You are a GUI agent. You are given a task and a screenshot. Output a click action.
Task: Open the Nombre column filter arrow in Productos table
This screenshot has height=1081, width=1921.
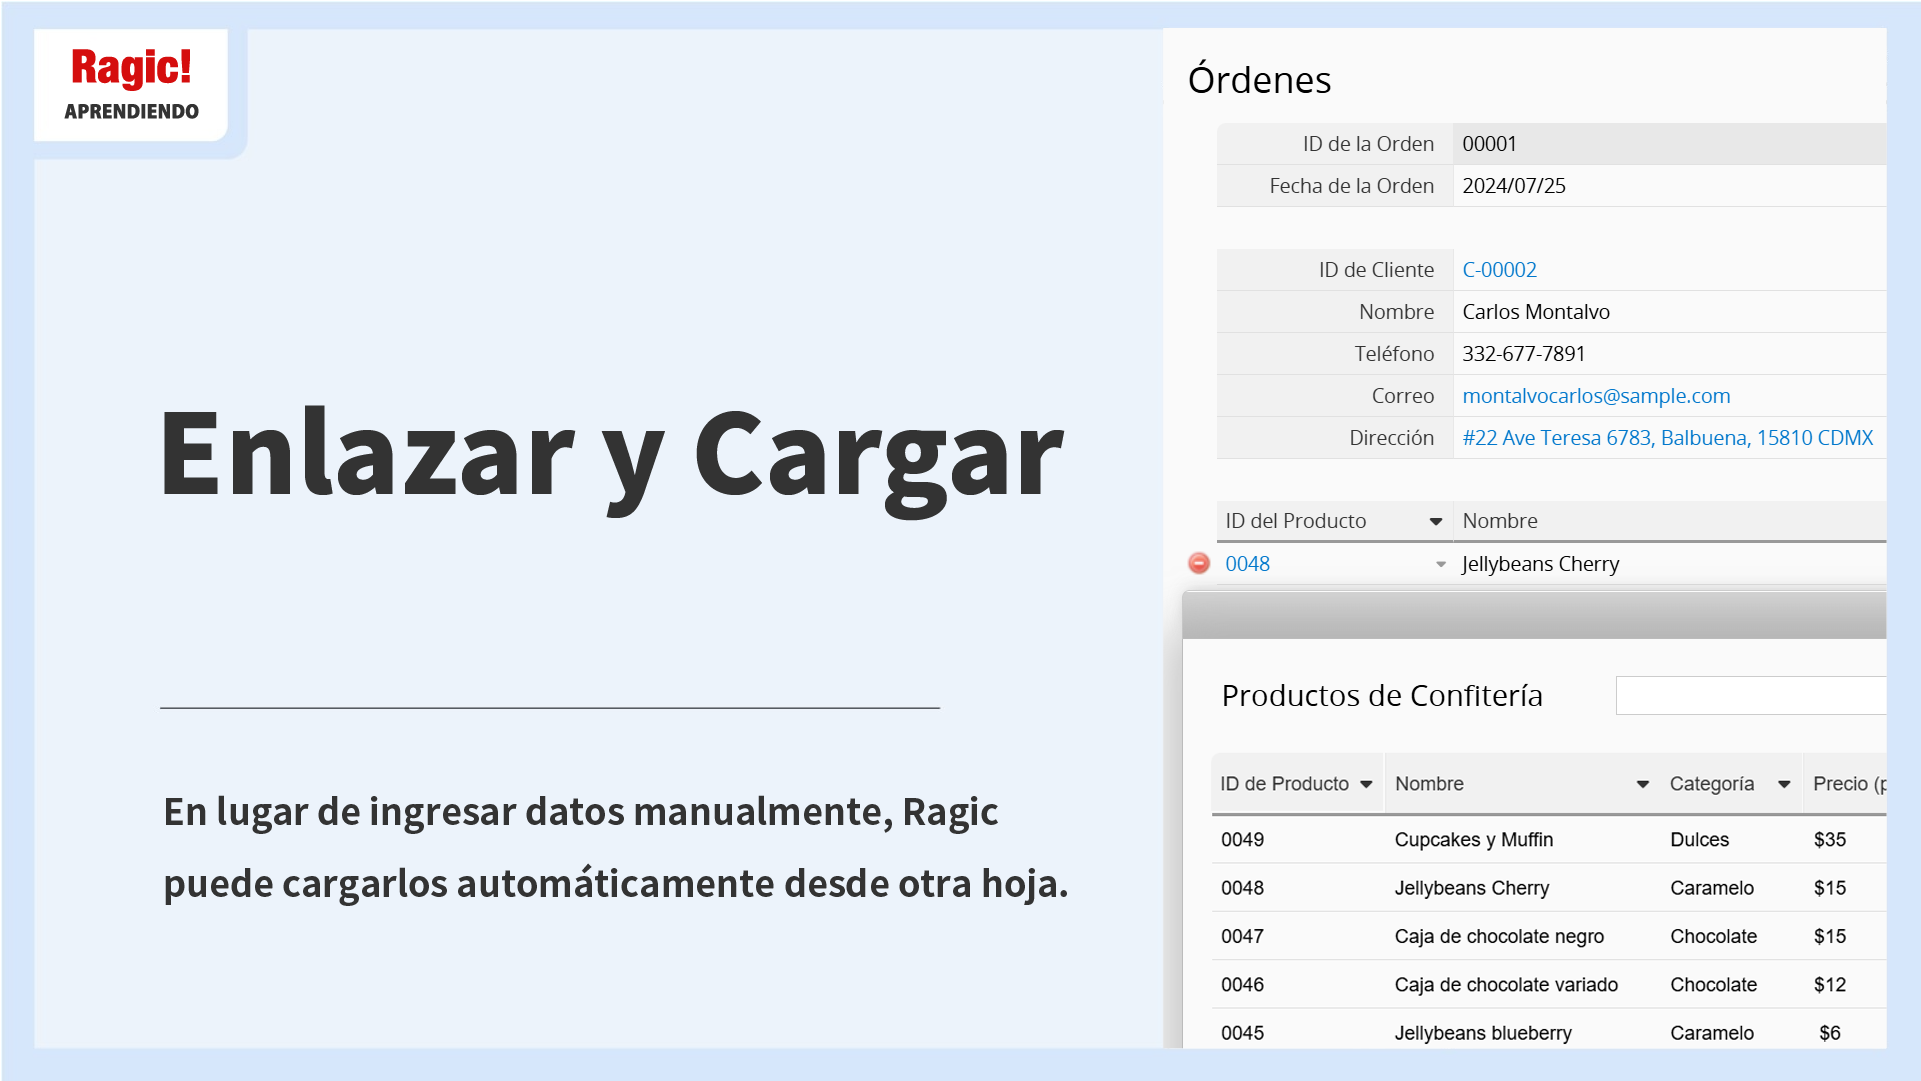1642,785
